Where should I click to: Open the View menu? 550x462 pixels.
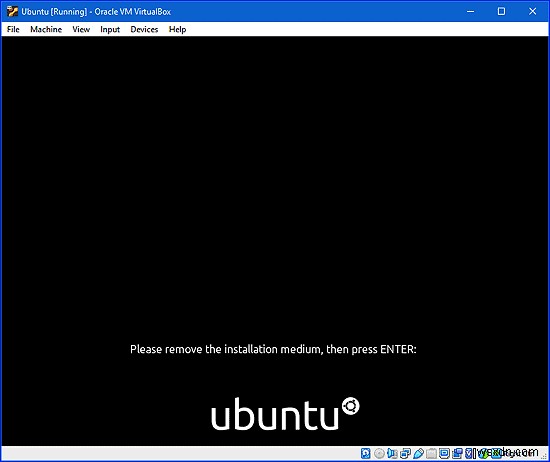click(81, 29)
